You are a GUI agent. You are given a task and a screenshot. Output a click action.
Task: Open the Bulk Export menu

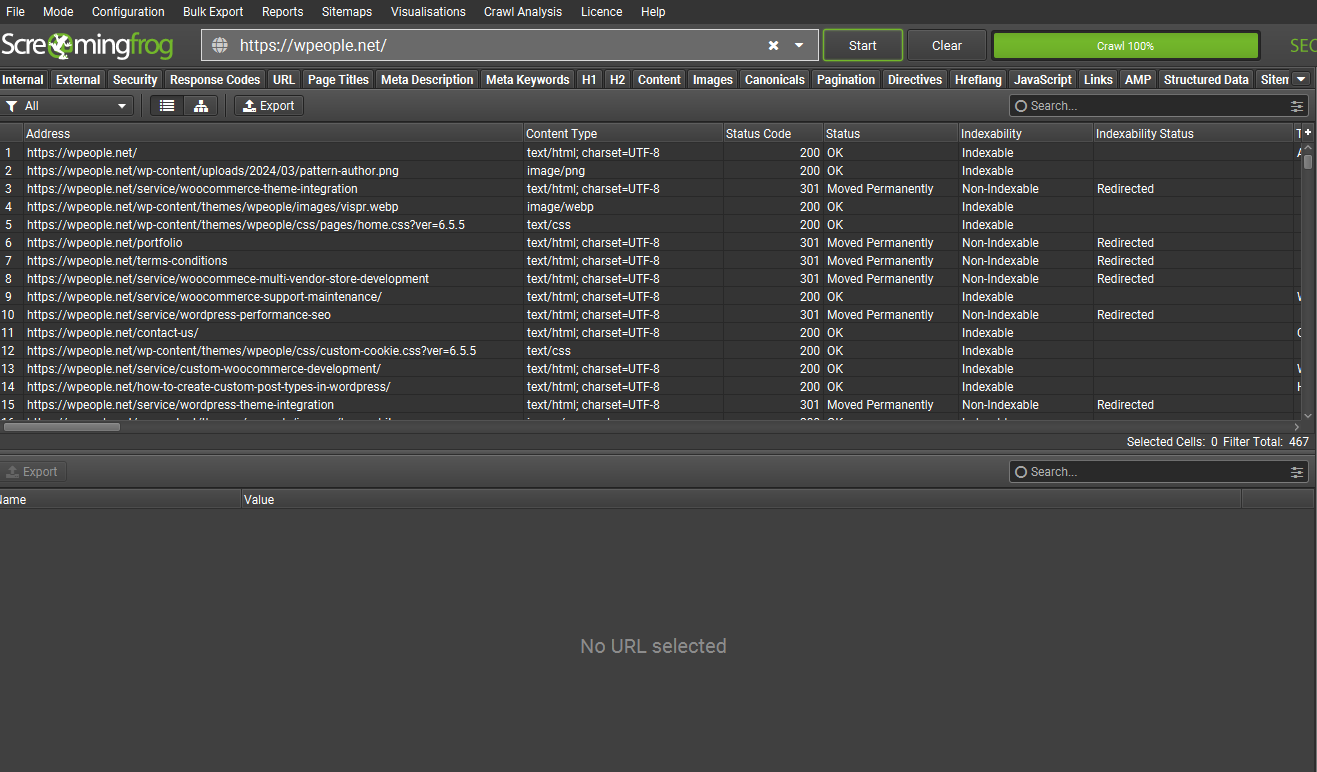tap(213, 12)
